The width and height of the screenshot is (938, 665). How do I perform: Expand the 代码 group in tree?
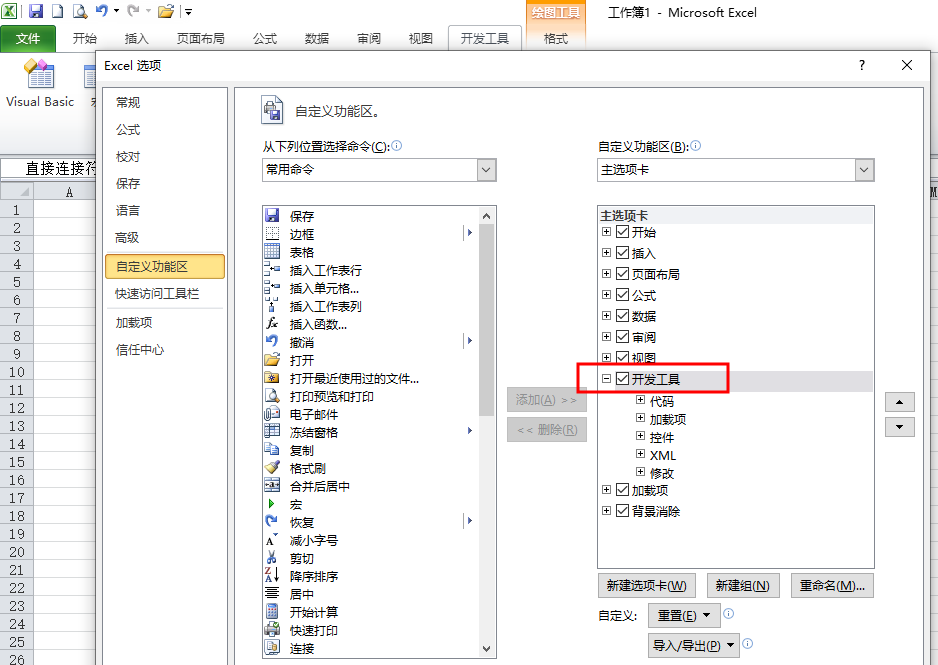click(x=641, y=401)
